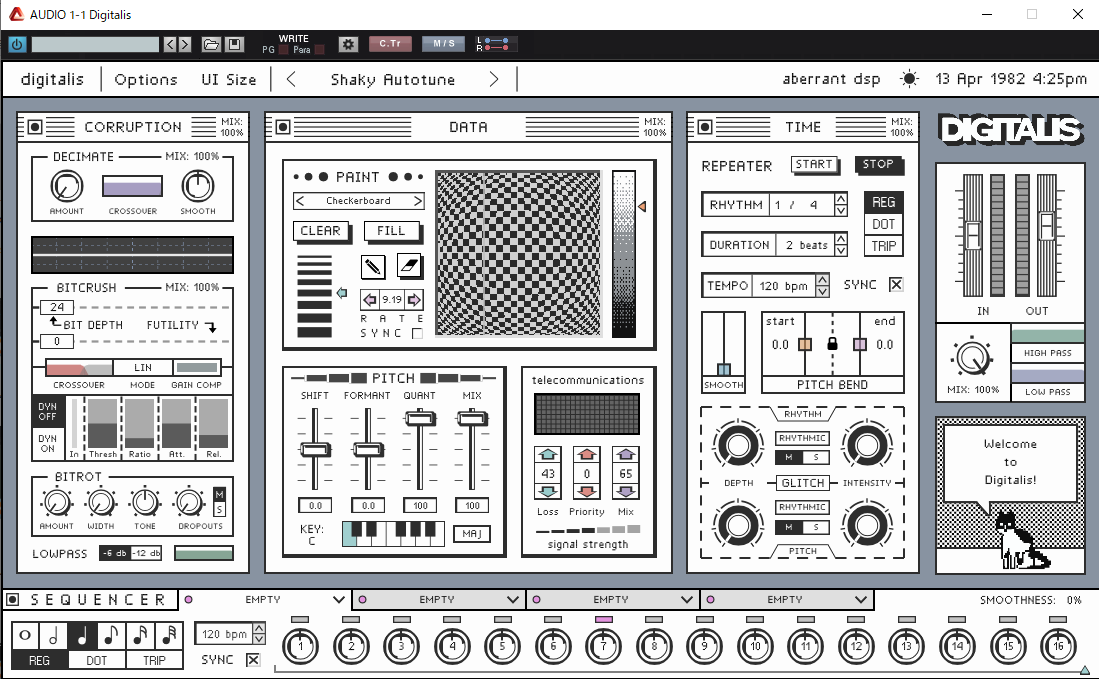
Task: Raise telecommunications Mix with up arrow
Action: pyautogui.click(x=626, y=454)
